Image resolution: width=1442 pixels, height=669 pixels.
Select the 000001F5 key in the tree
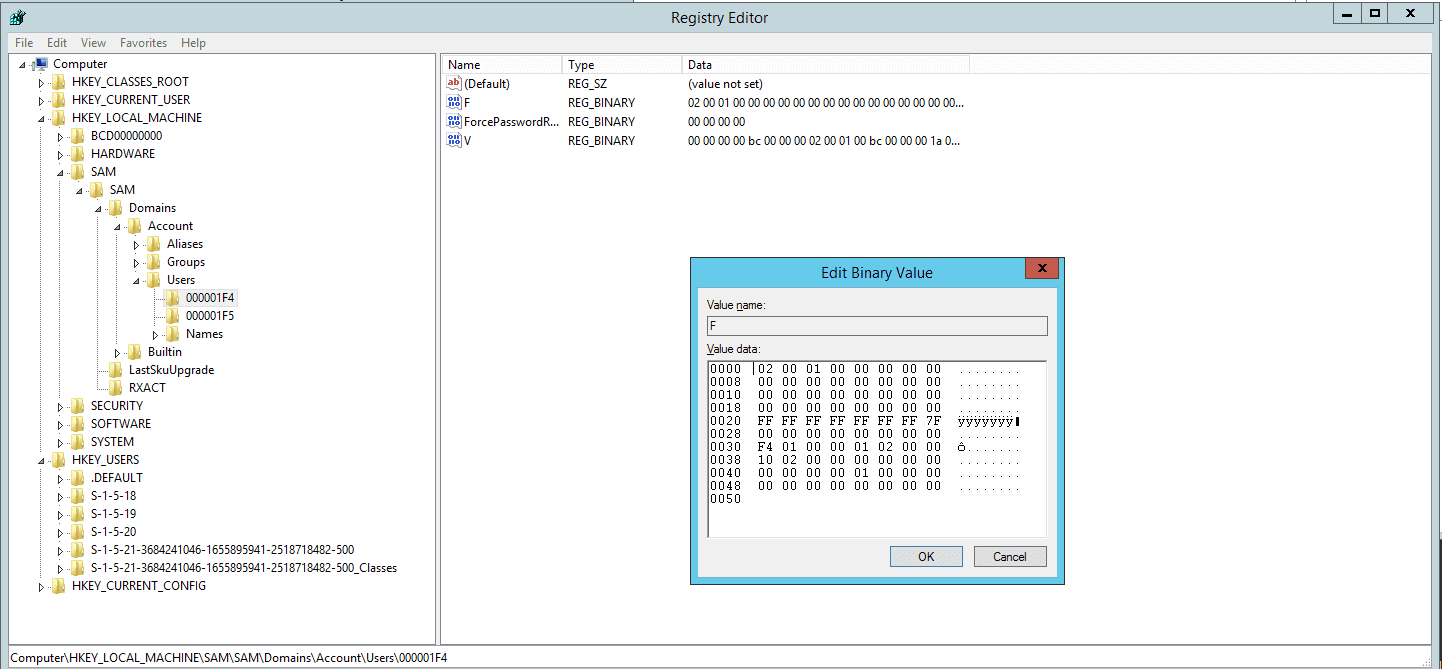point(210,315)
